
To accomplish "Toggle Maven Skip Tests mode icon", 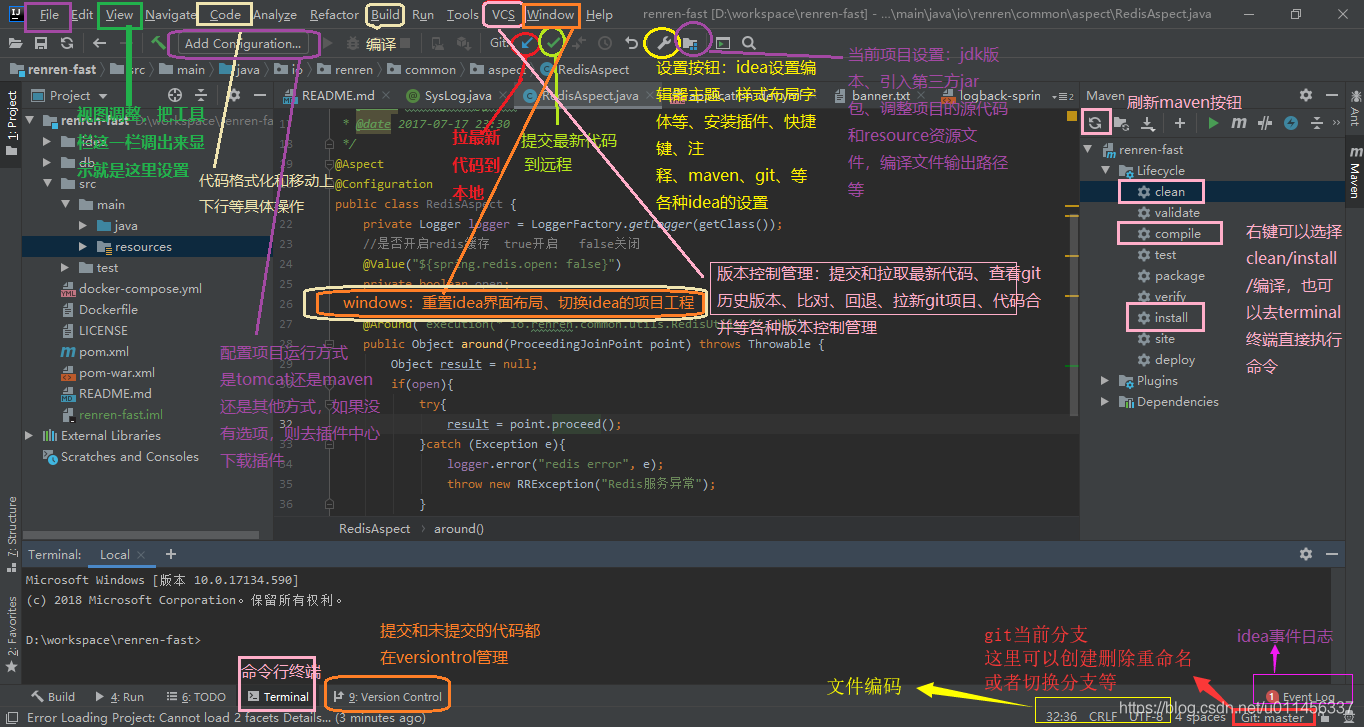I will pos(1265,123).
